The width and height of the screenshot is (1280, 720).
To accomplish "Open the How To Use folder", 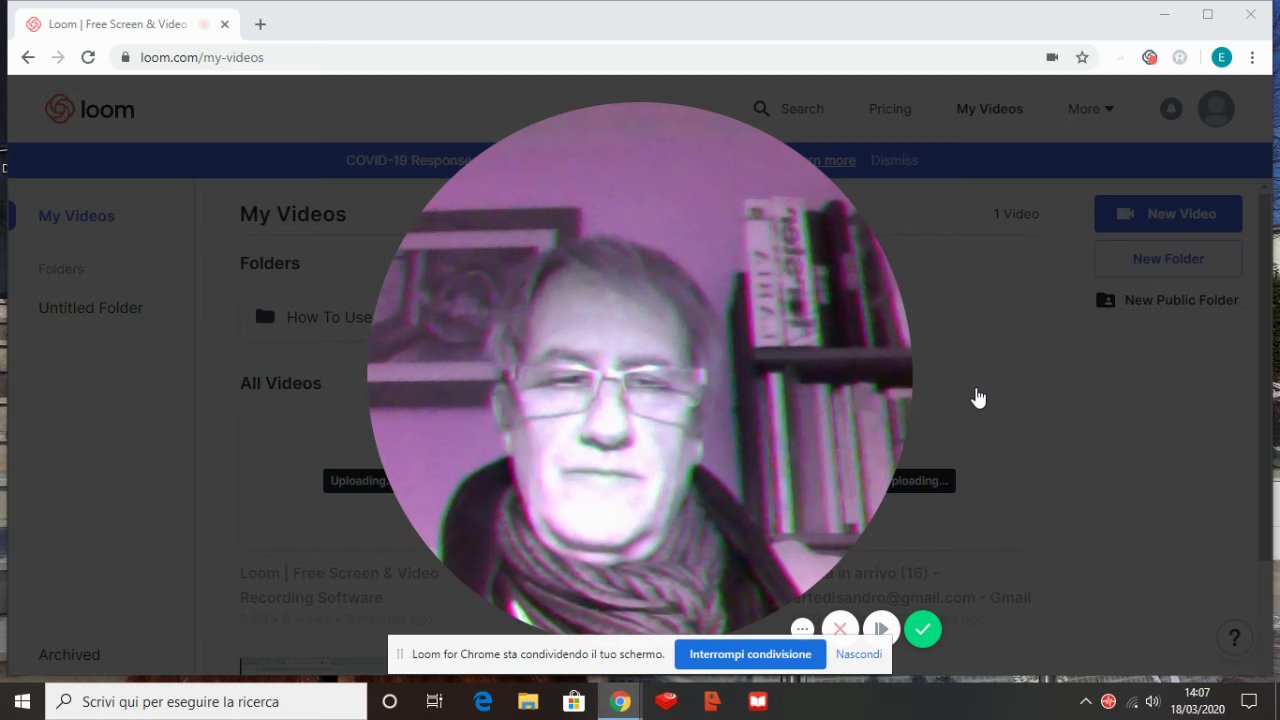I will pos(313,317).
